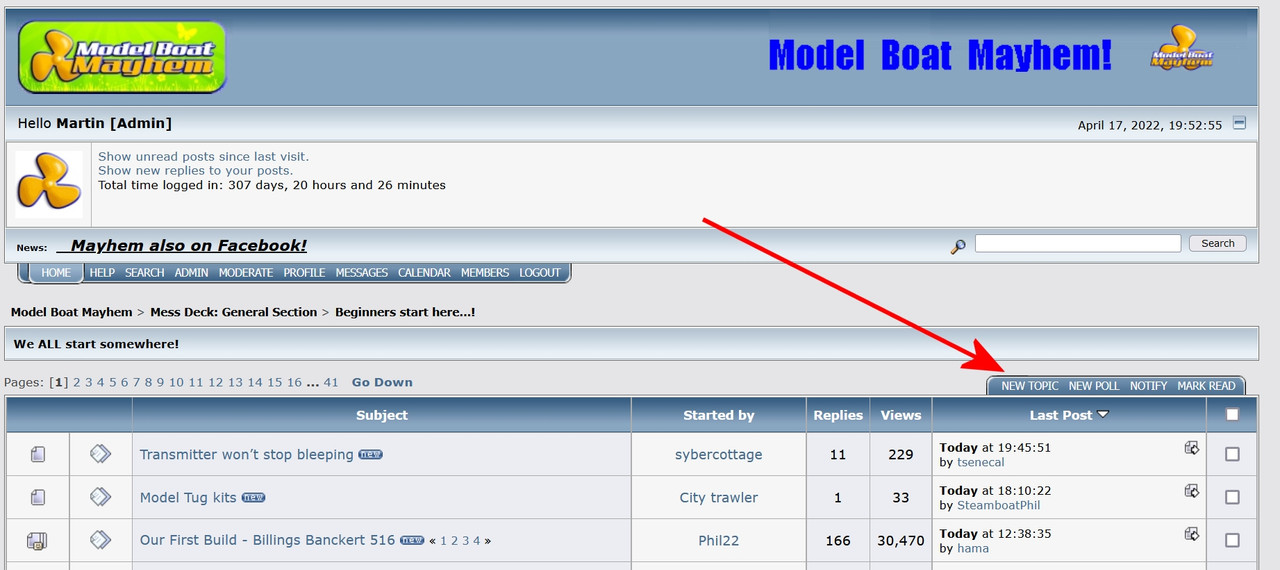1280x570 pixels.
Task: Click the Go Down link
Action: point(382,382)
